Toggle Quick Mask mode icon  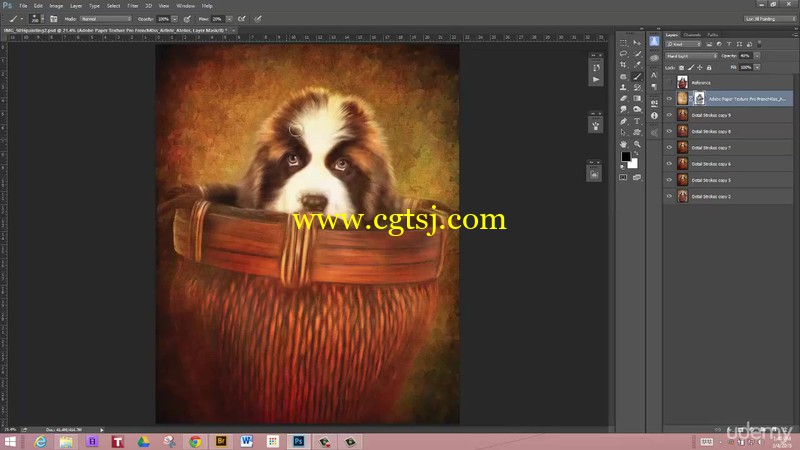click(623, 178)
